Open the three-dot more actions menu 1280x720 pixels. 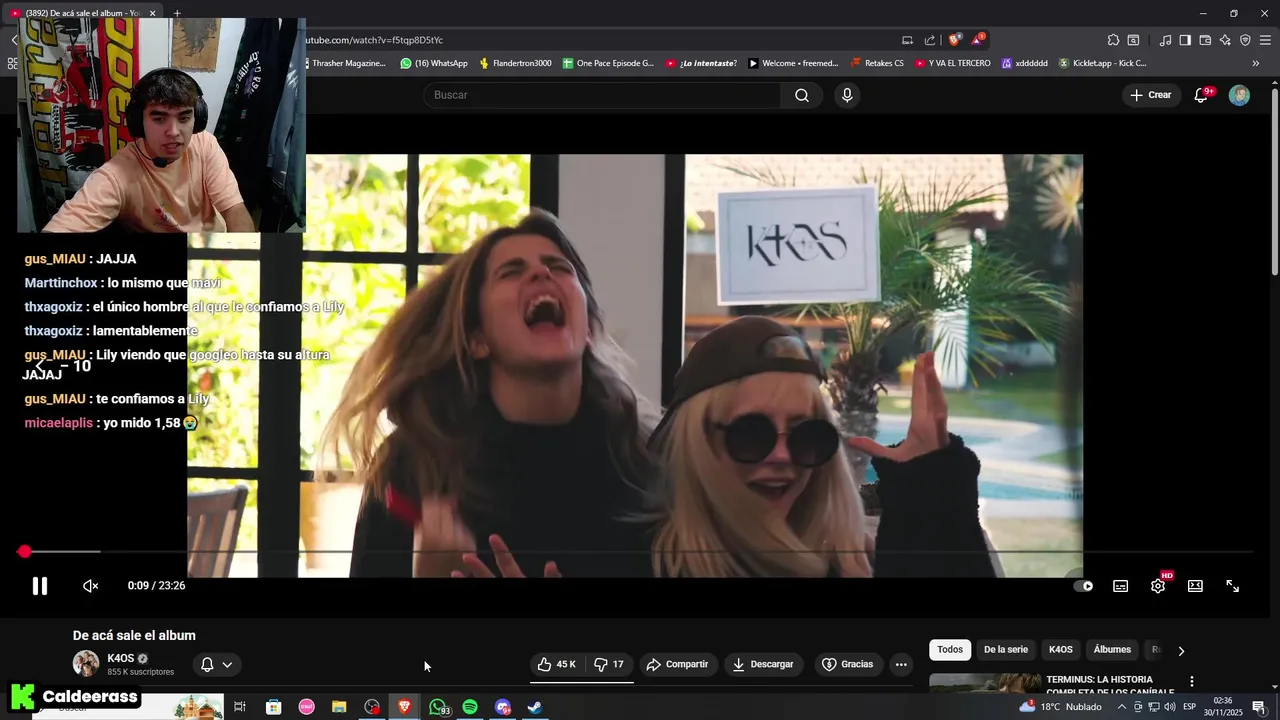[x=901, y=664]
